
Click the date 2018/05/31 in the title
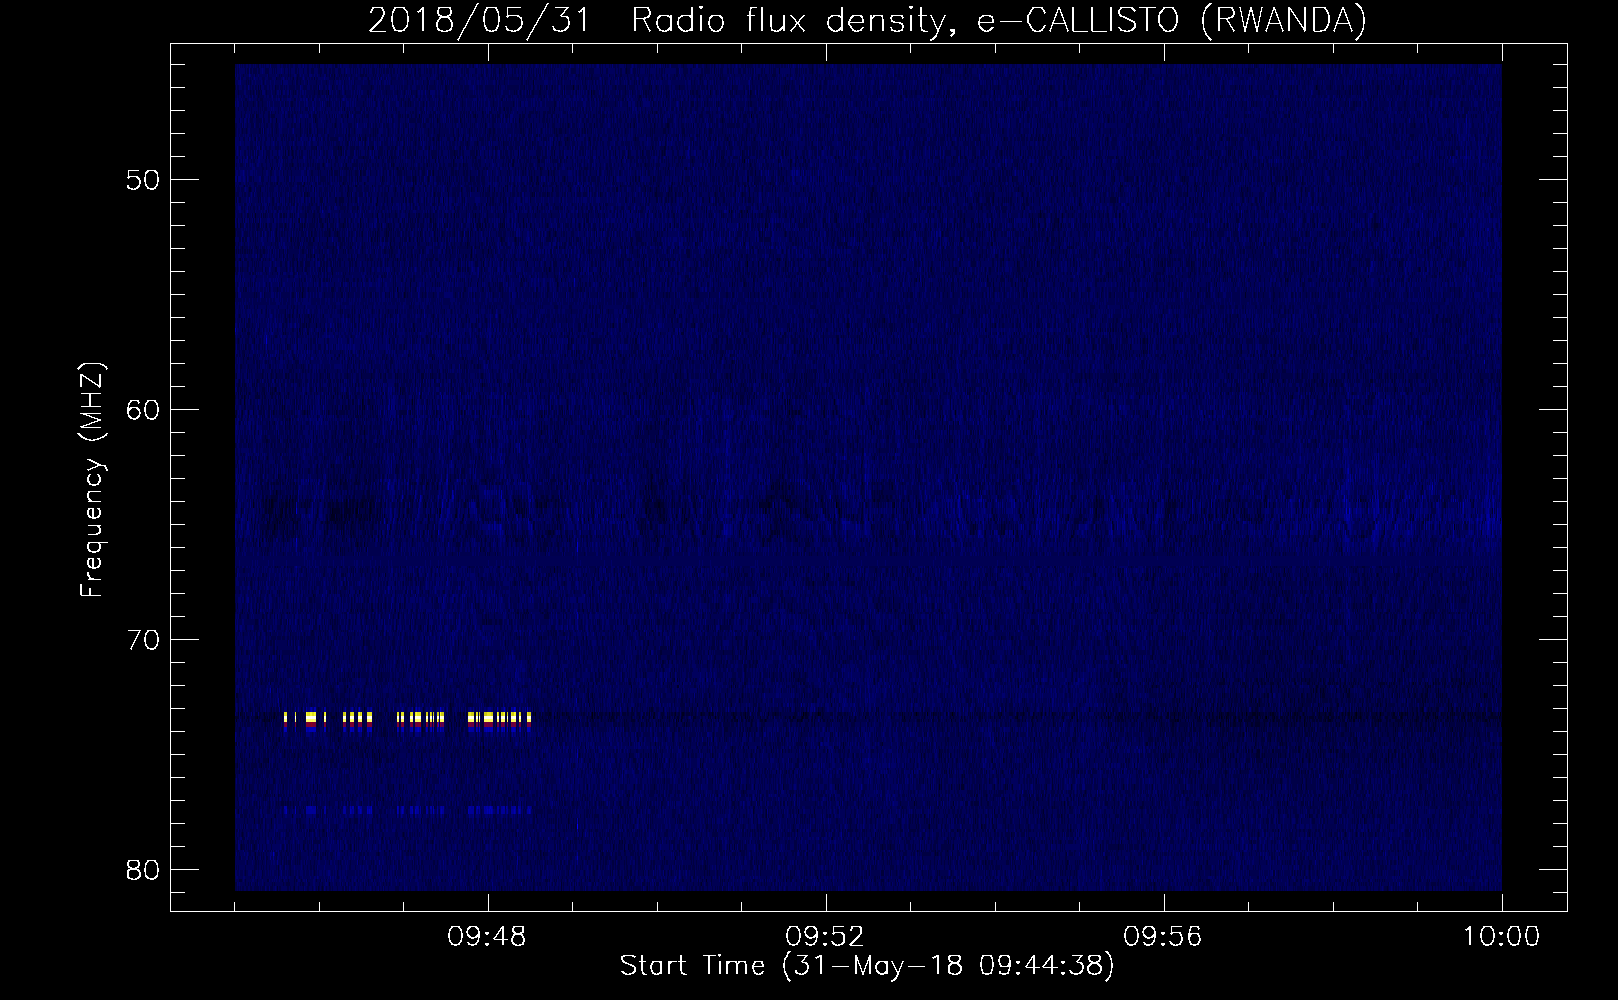pyautogui.click(x=478, y=20)
